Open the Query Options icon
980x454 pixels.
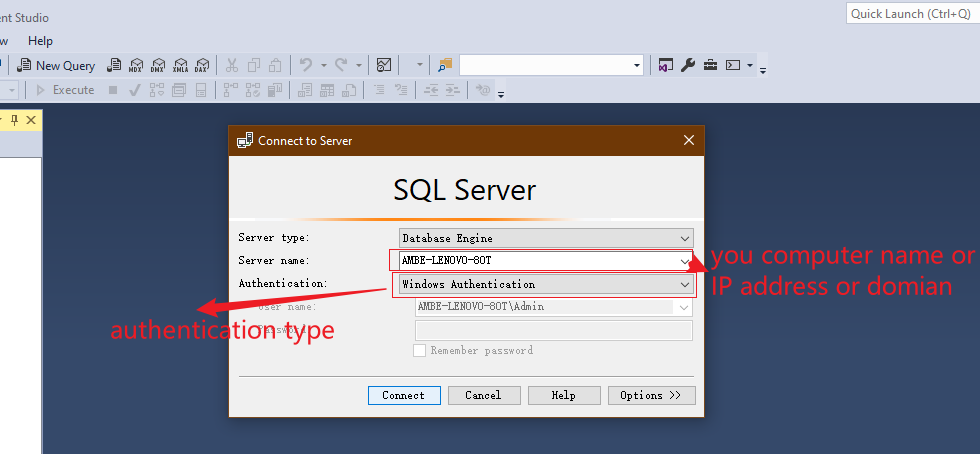[179, 90]
